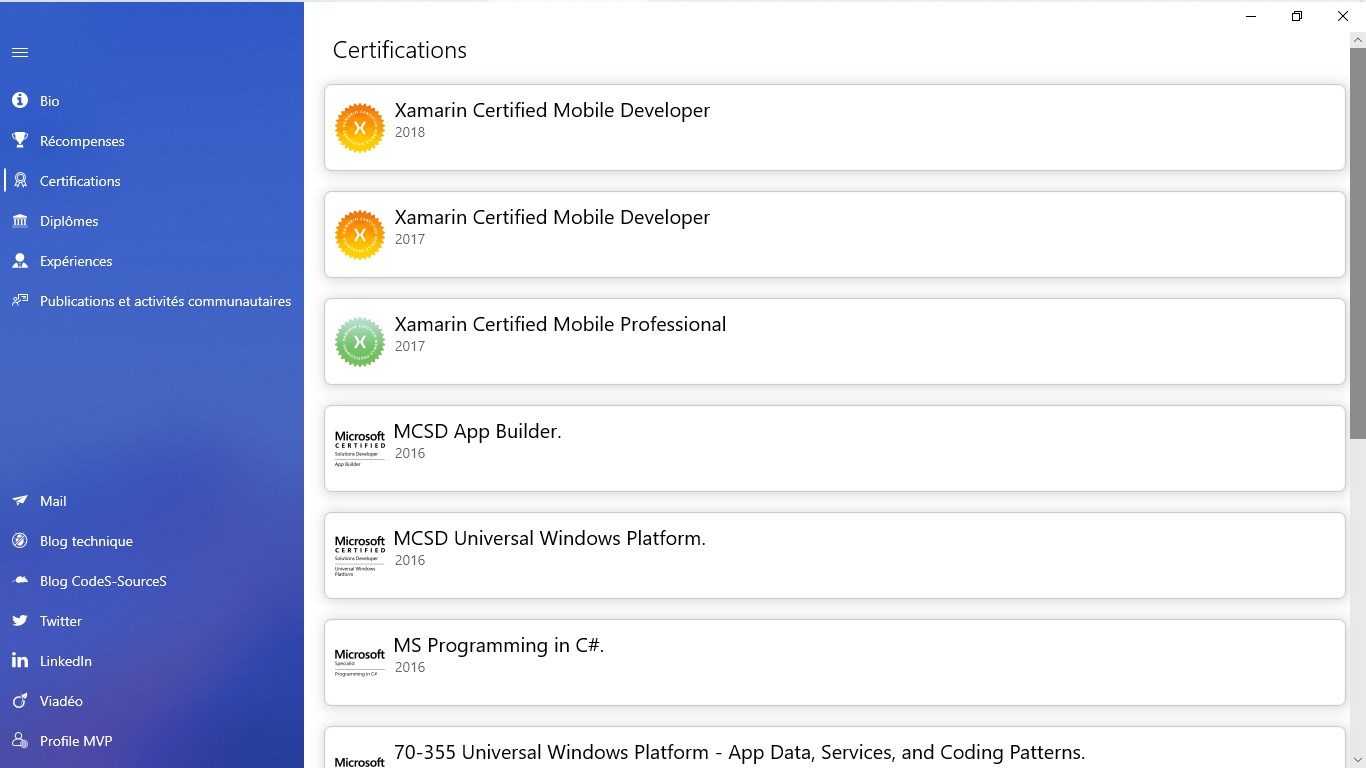Click the Blog CodeS-SourceS cloud icon

20,581
